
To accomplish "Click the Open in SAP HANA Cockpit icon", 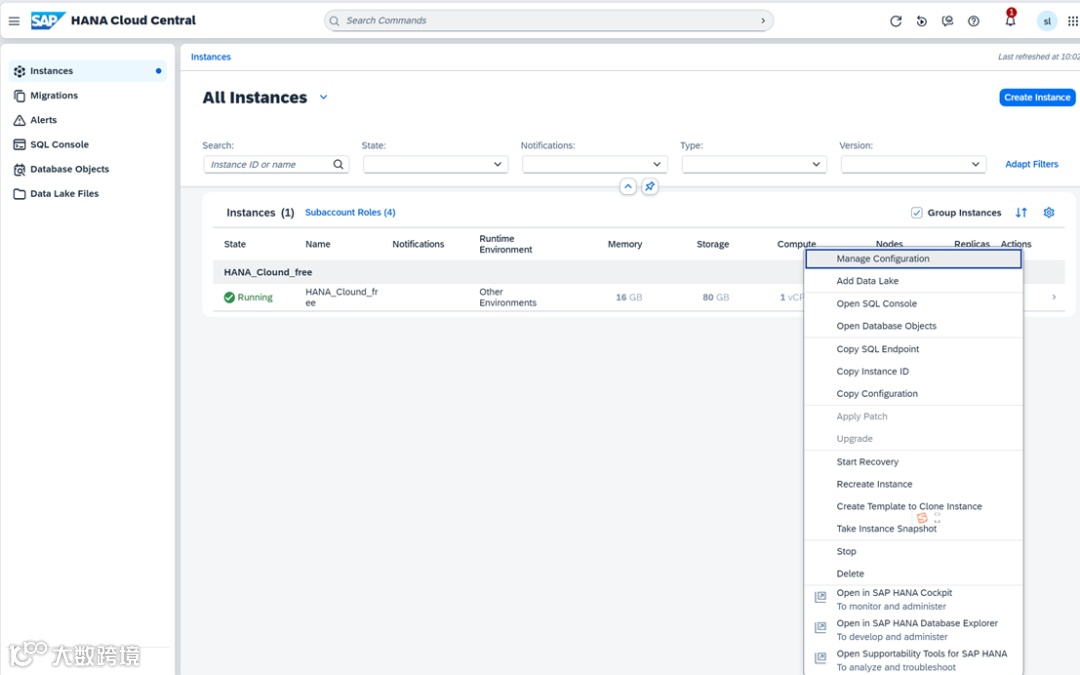I will pos(820,597).
